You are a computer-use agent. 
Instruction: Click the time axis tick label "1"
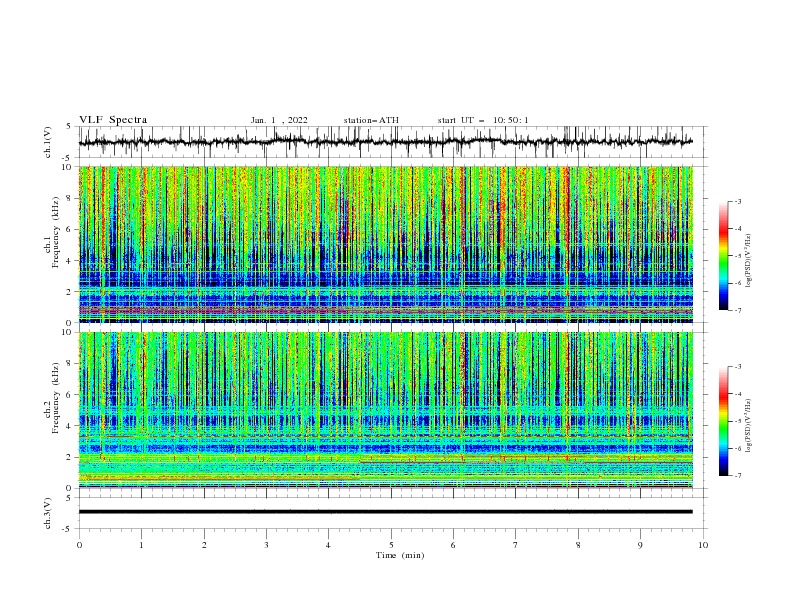point(142,545)
